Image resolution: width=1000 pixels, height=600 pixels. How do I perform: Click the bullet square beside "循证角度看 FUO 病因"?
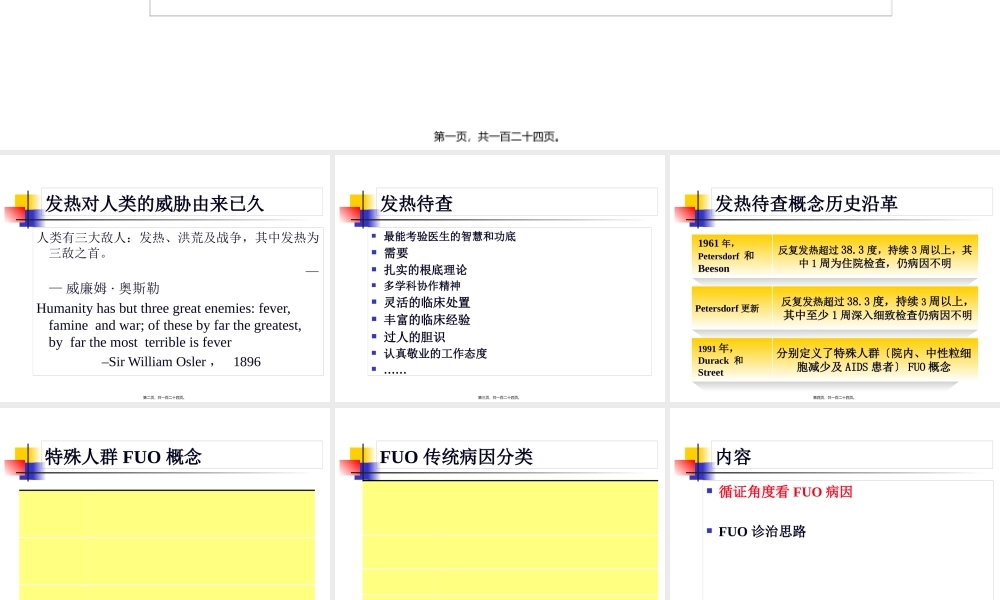point(709,492)
